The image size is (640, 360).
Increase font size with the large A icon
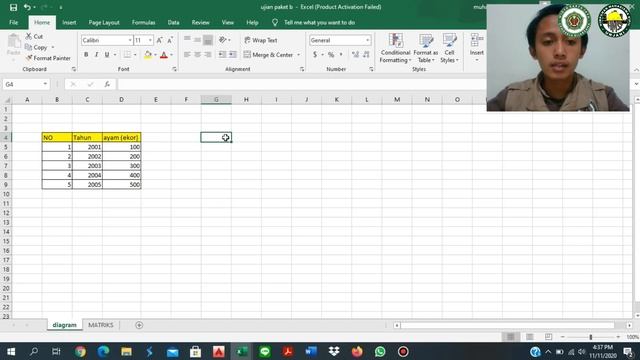(x=160, y=40)
